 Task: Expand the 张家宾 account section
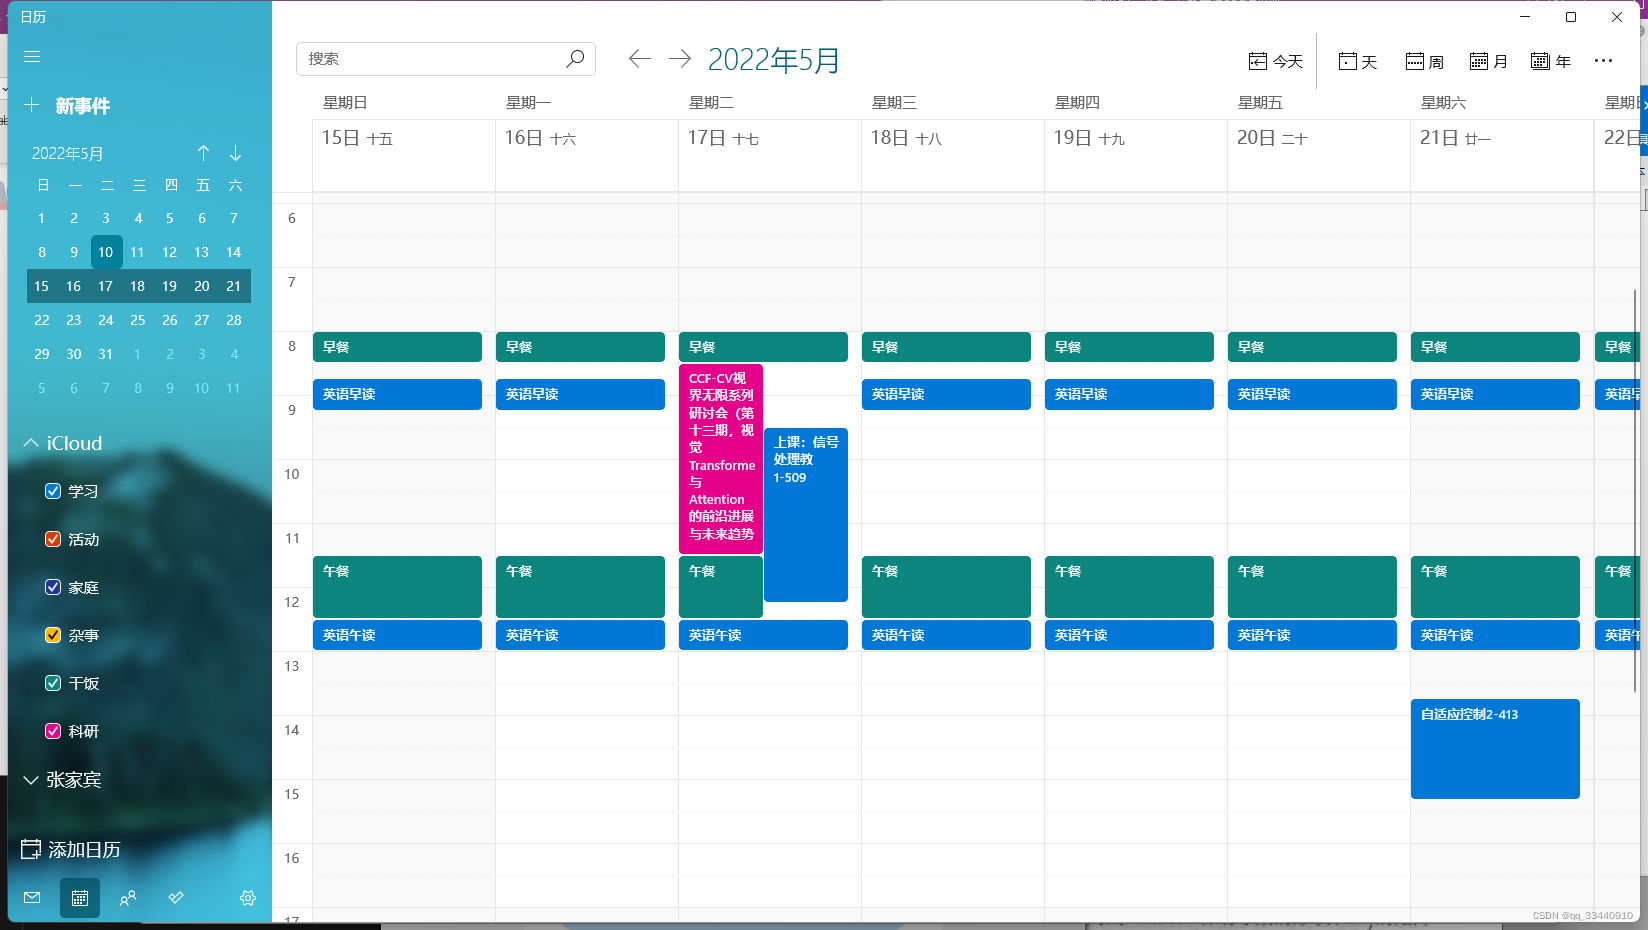[31, 780]
